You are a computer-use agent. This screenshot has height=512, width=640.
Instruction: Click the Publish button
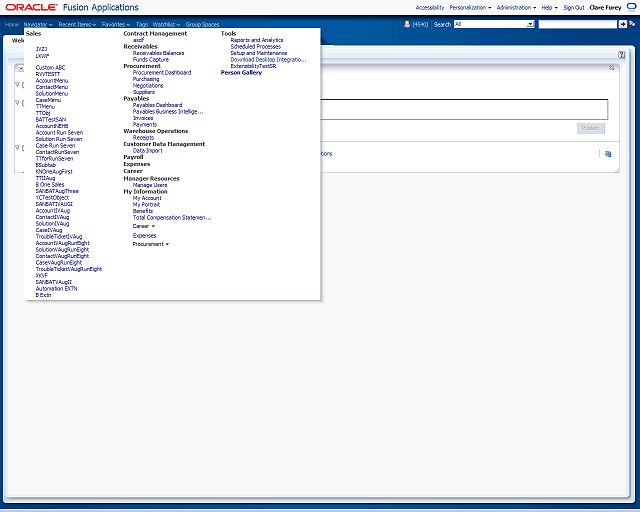[x=591, y=128]
